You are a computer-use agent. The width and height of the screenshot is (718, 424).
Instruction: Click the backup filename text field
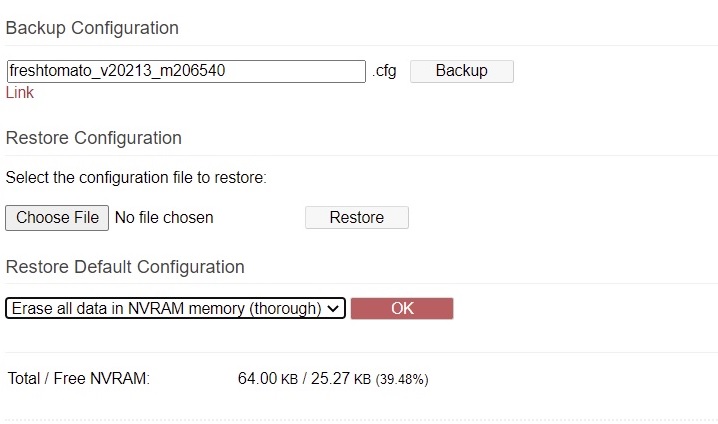(186, 71)
